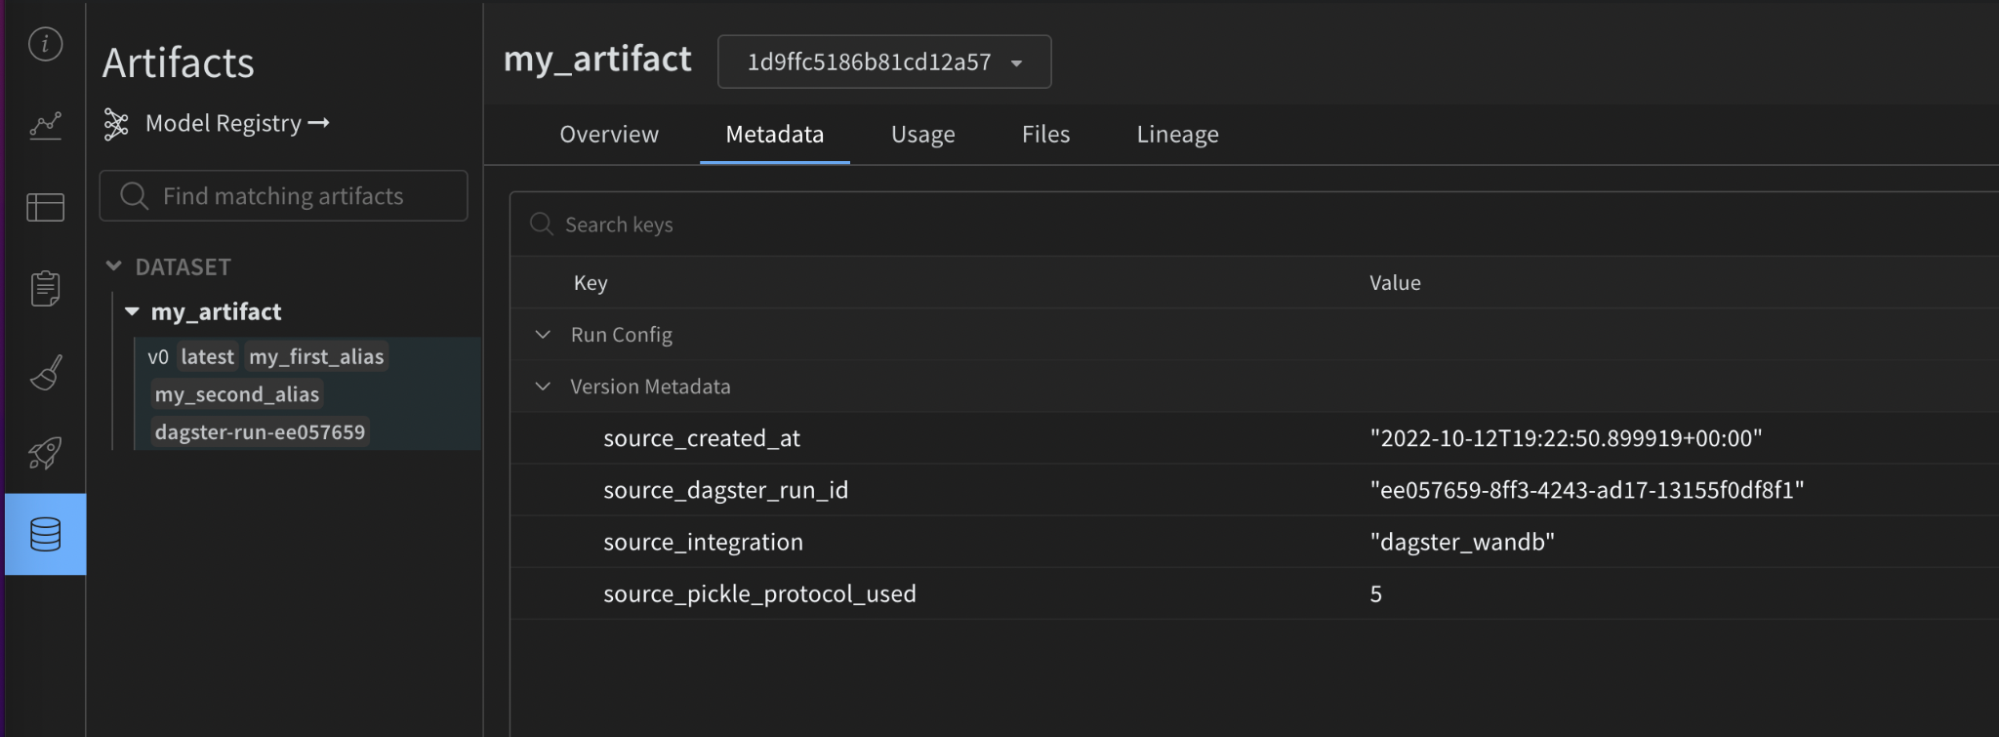Click the my_second_alias tag

(x=237, y=395)
